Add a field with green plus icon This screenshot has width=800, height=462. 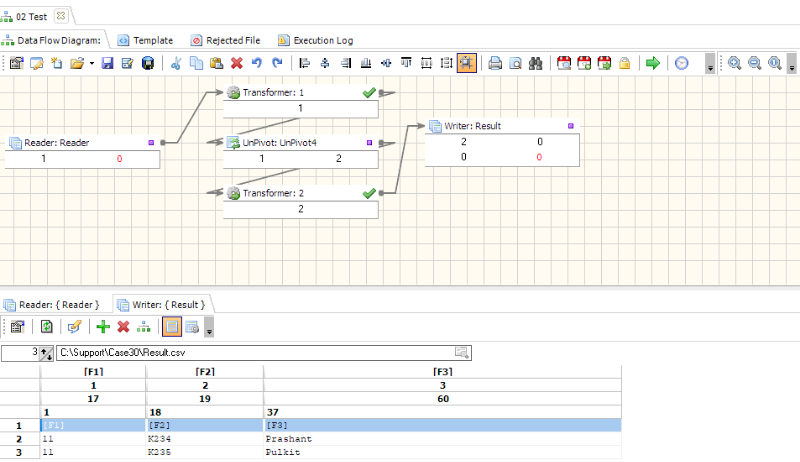tap(103, 327)
